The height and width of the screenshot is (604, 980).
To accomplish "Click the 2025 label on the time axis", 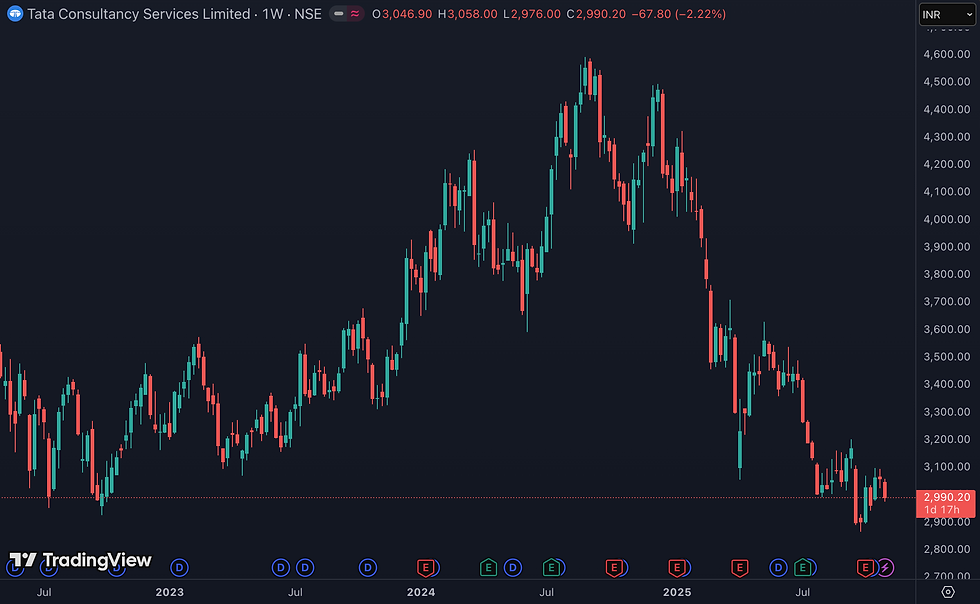I will click(x=677, y=592).
